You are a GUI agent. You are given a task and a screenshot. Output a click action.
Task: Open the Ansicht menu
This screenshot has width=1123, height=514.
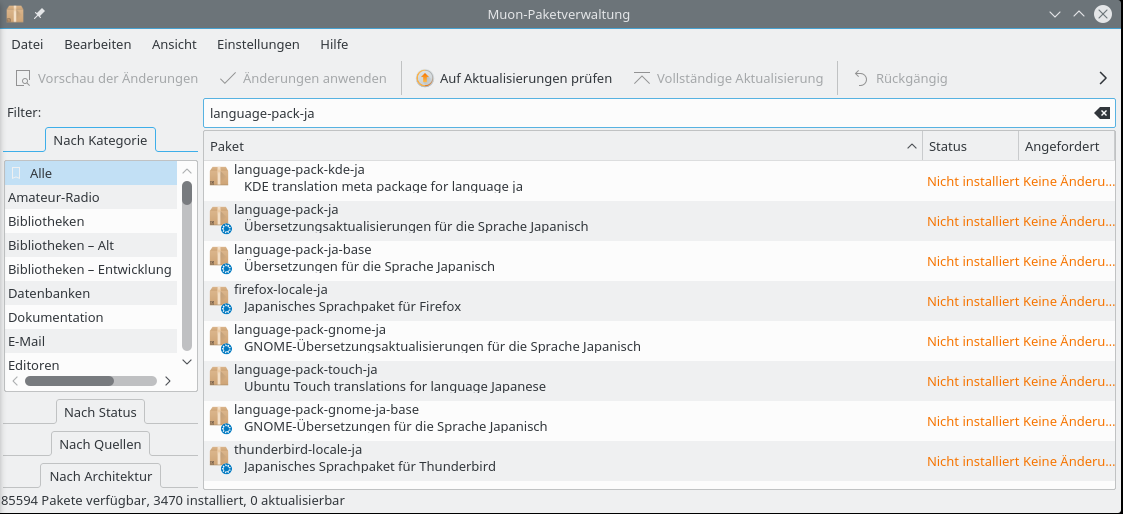point(174,44)
